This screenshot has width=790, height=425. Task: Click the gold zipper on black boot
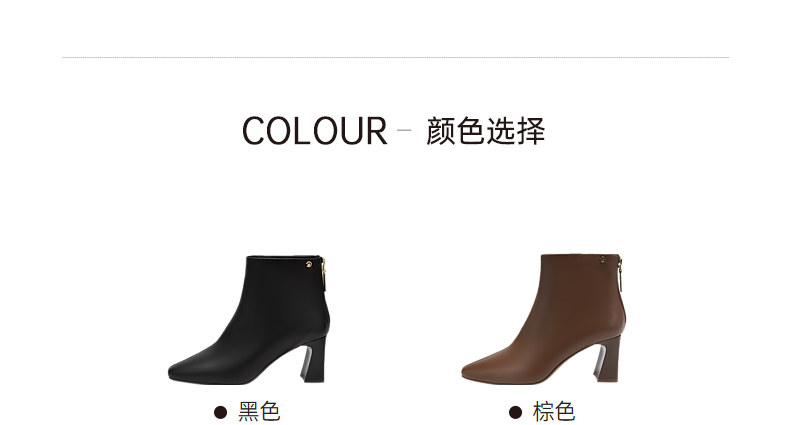(324, 275)
